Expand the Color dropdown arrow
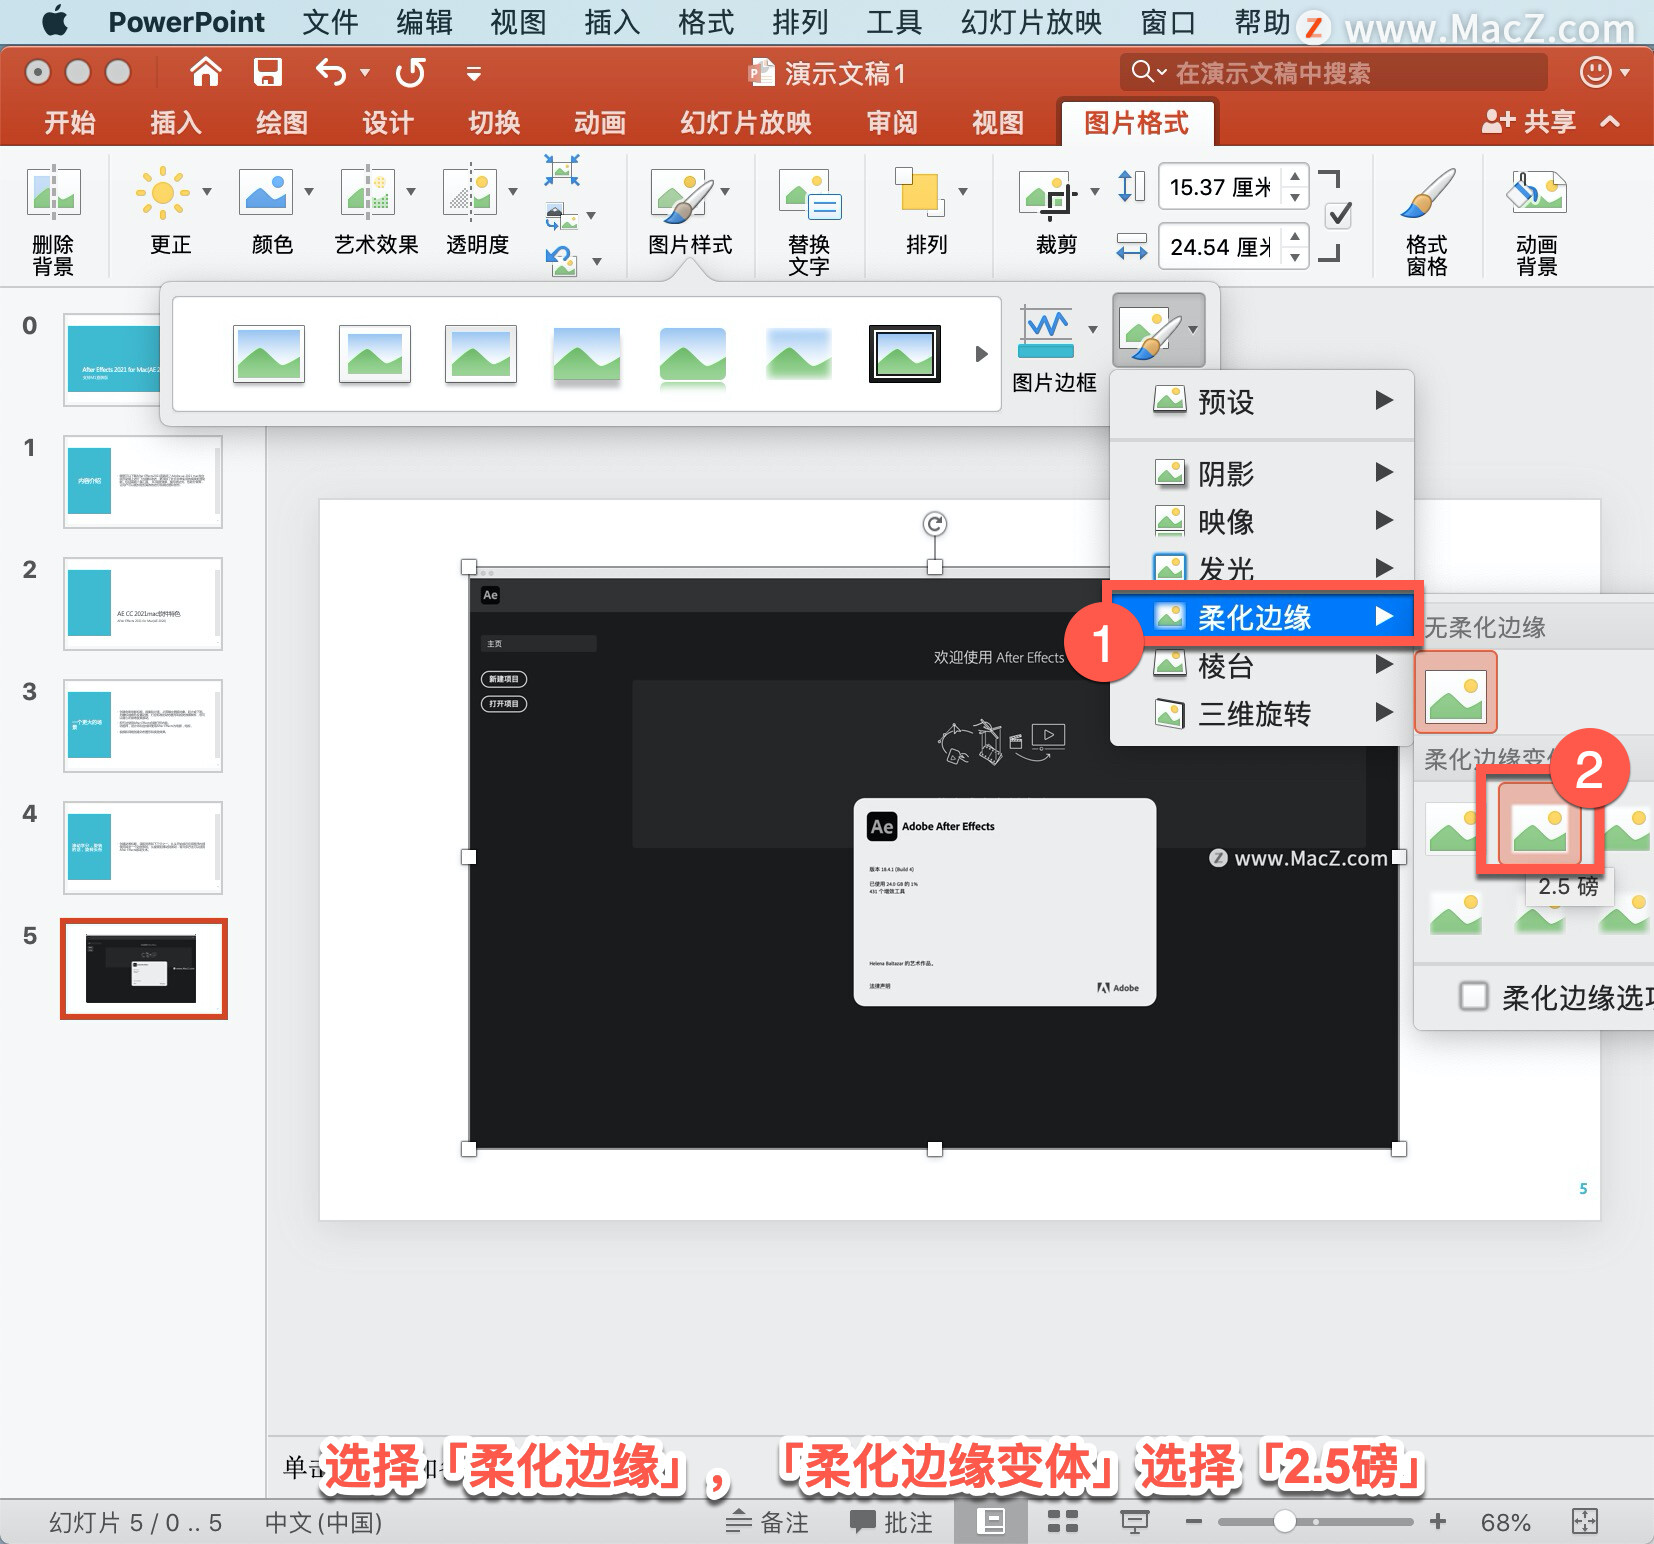The height and width of the screenshot is (1544, 1654). [x=309, y=192]
